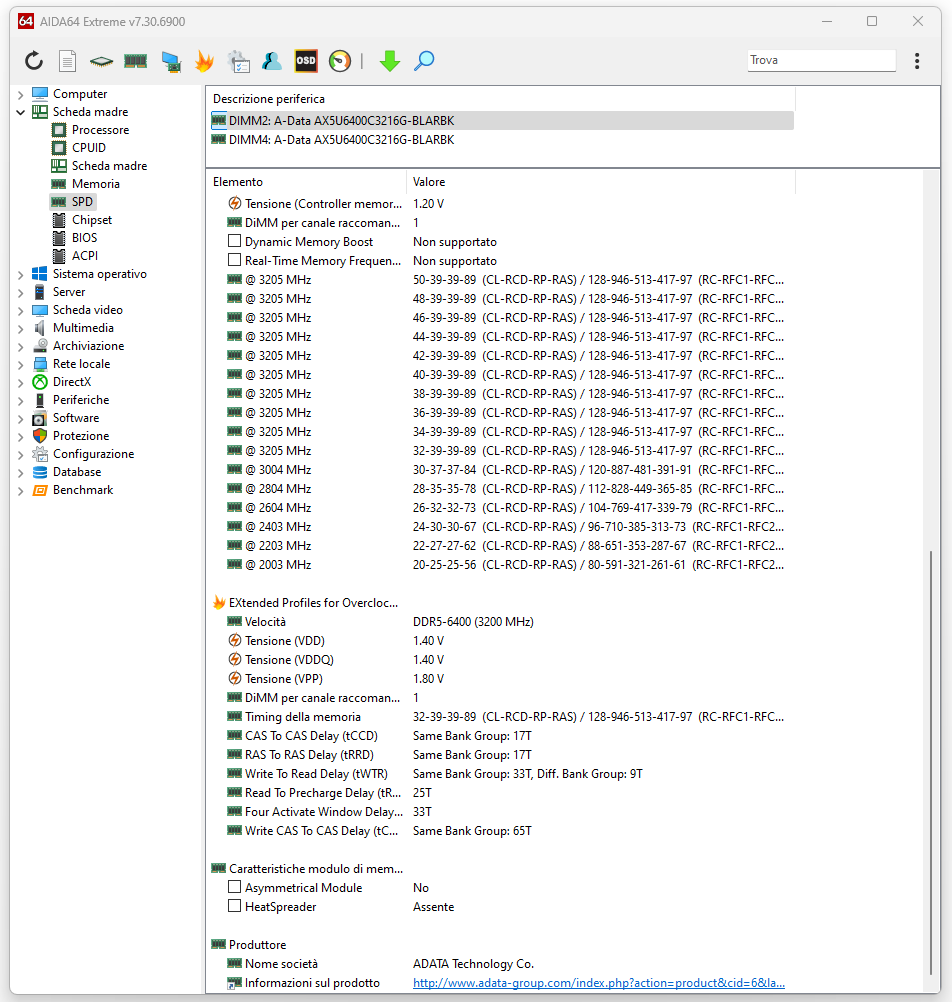This screenshot has width=952, height=1002.
Task: Click the Produttore memory icon
Action: tap(219, 944)
